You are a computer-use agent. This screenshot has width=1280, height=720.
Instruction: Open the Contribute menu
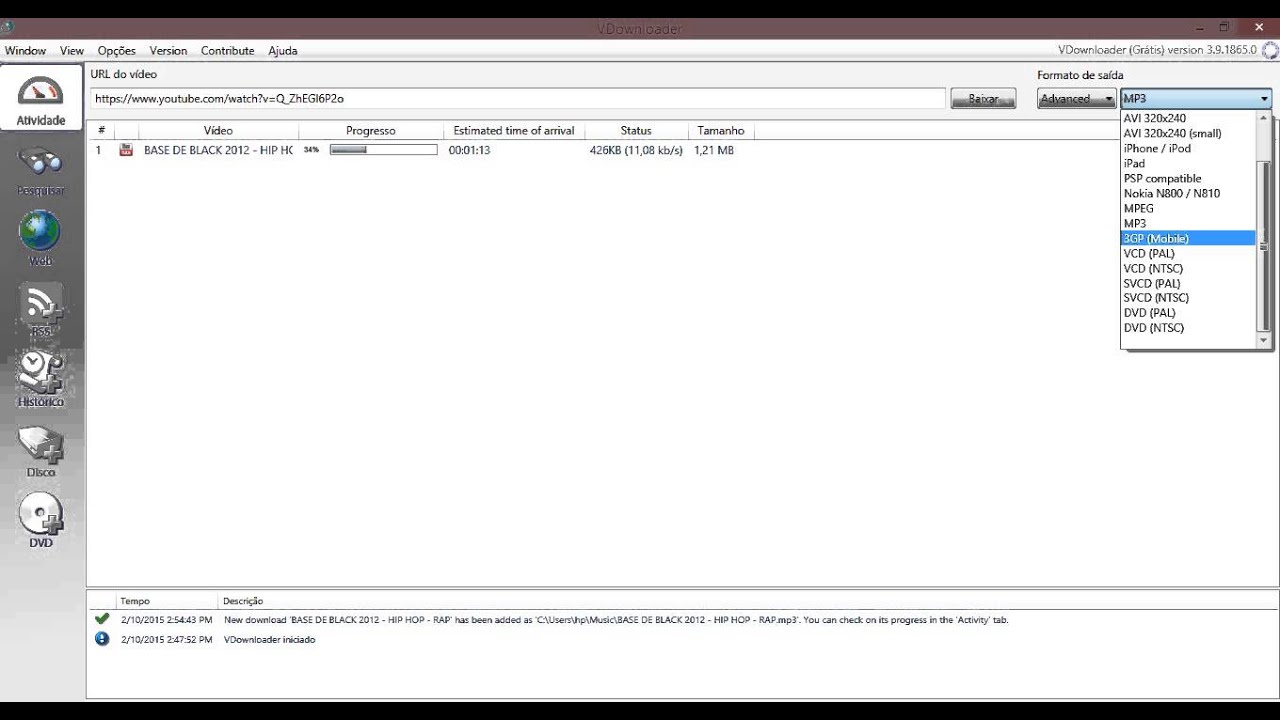[227, 51]
